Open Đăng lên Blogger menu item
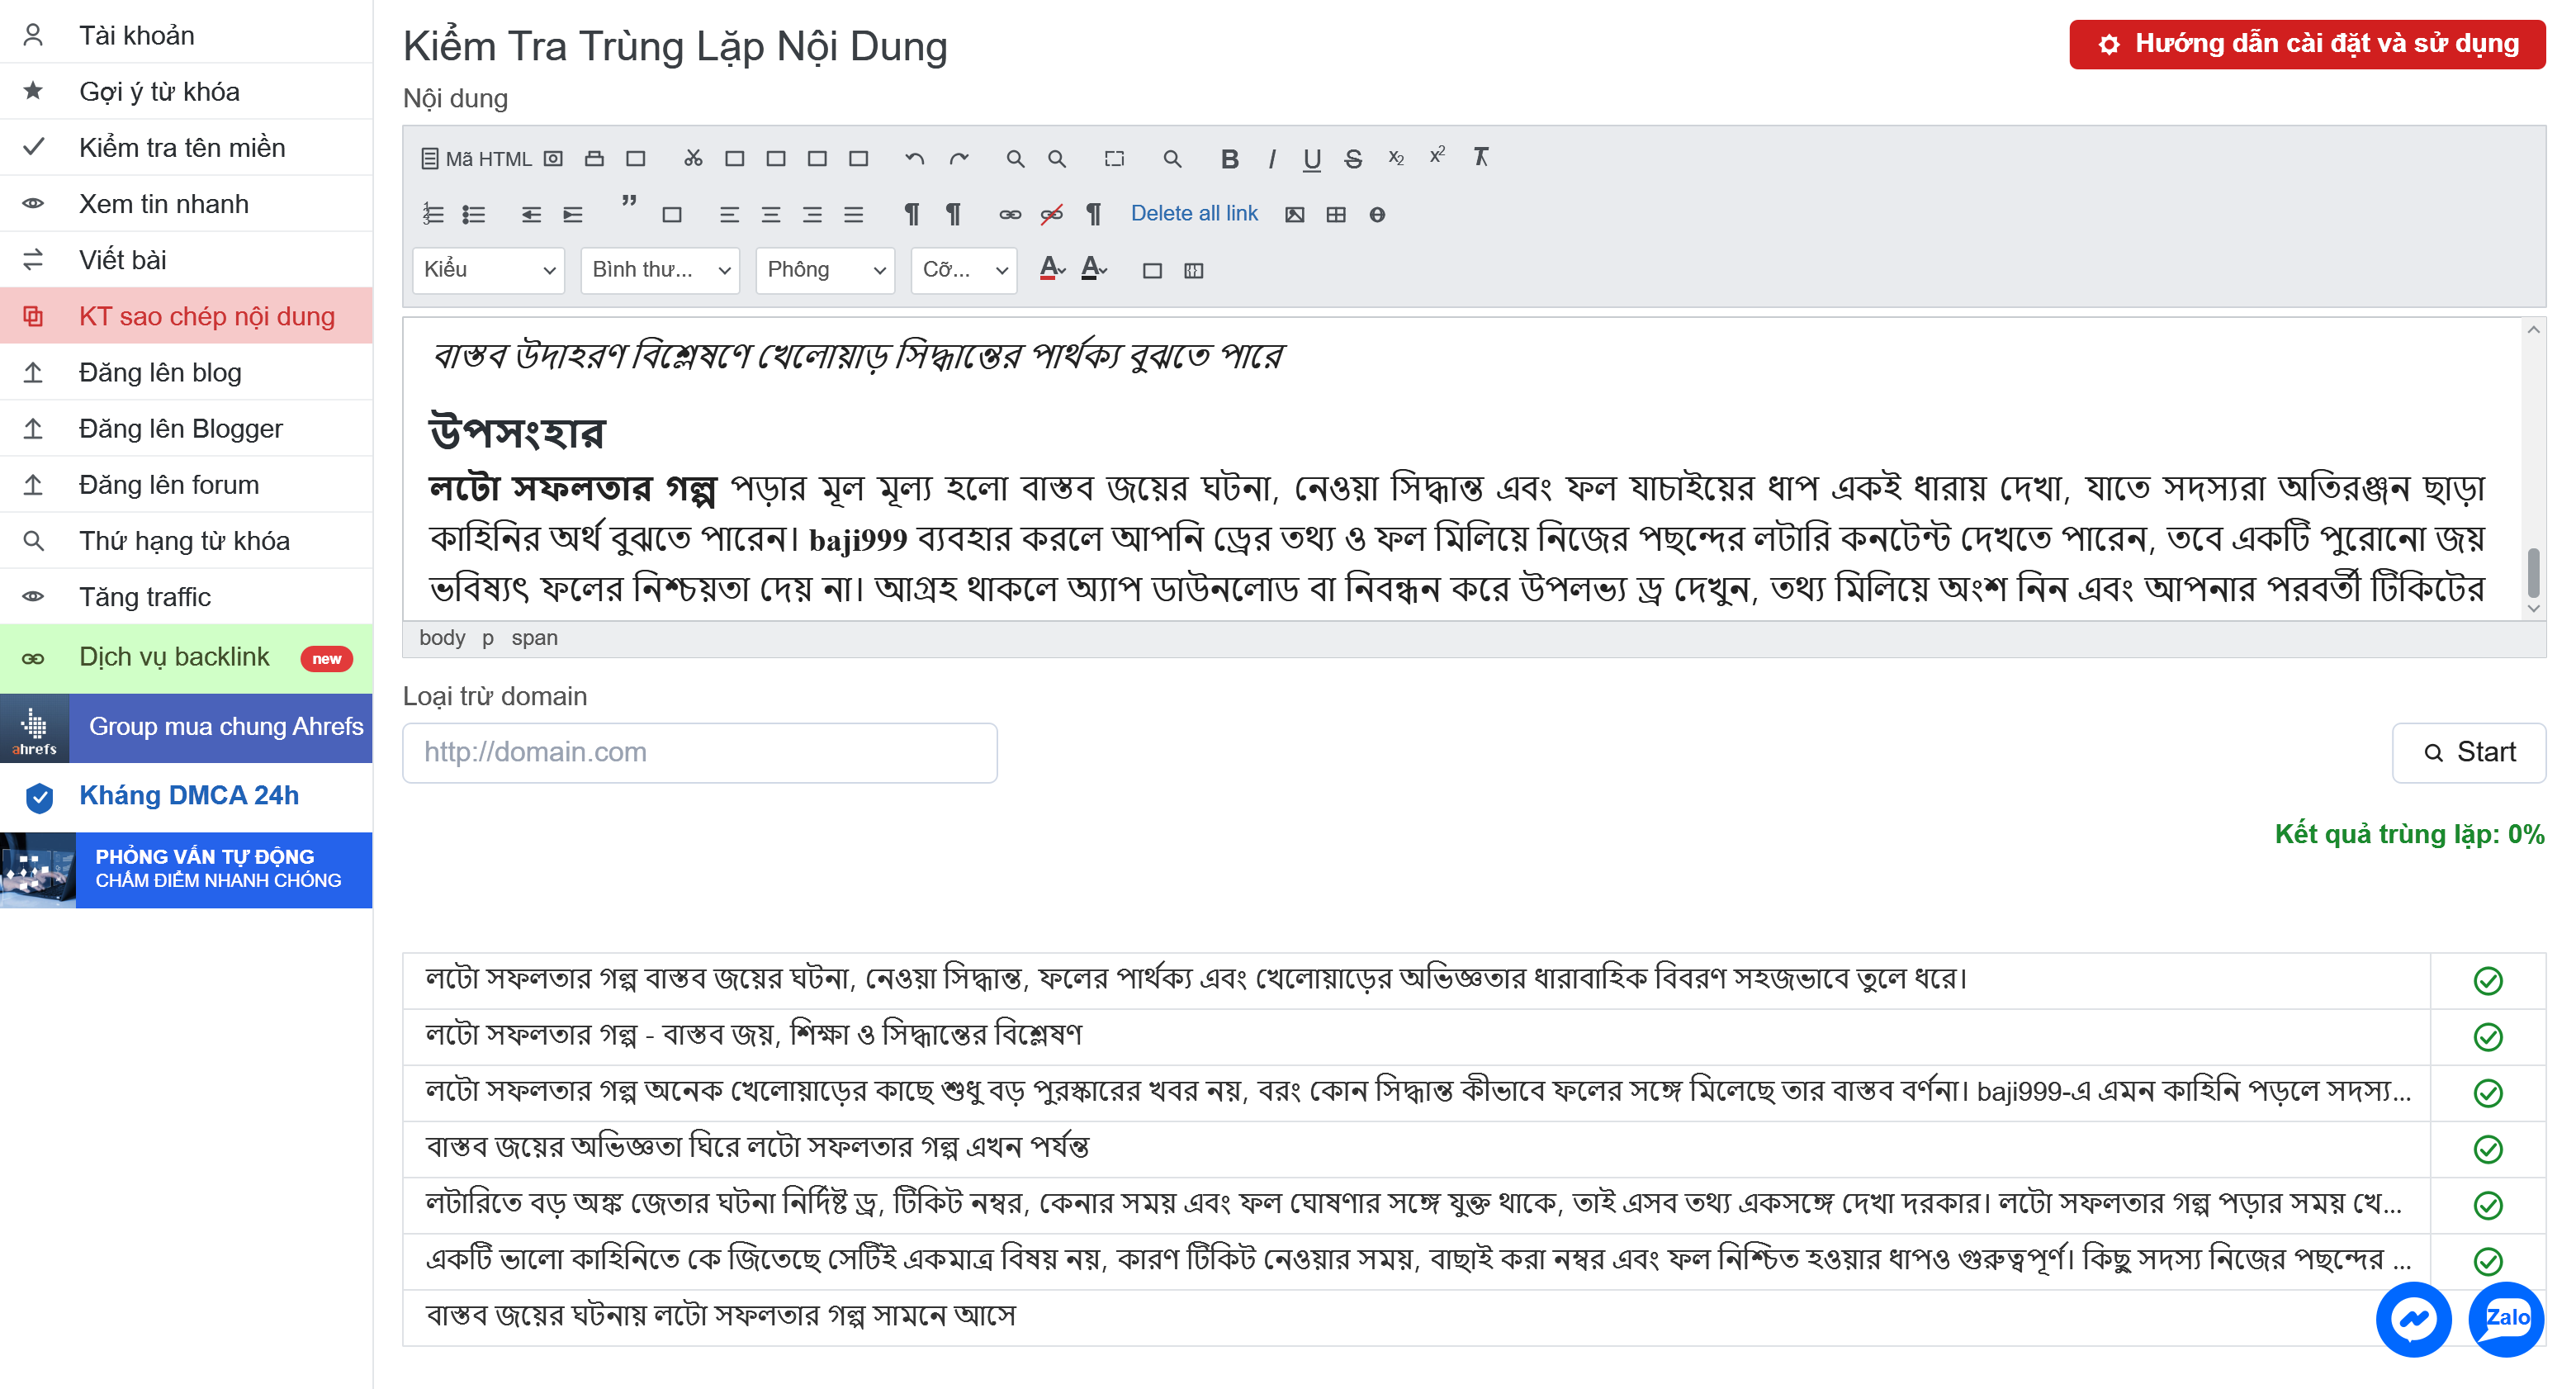Viewport: 2576px width, 1389px height. [x=186, y=428]
